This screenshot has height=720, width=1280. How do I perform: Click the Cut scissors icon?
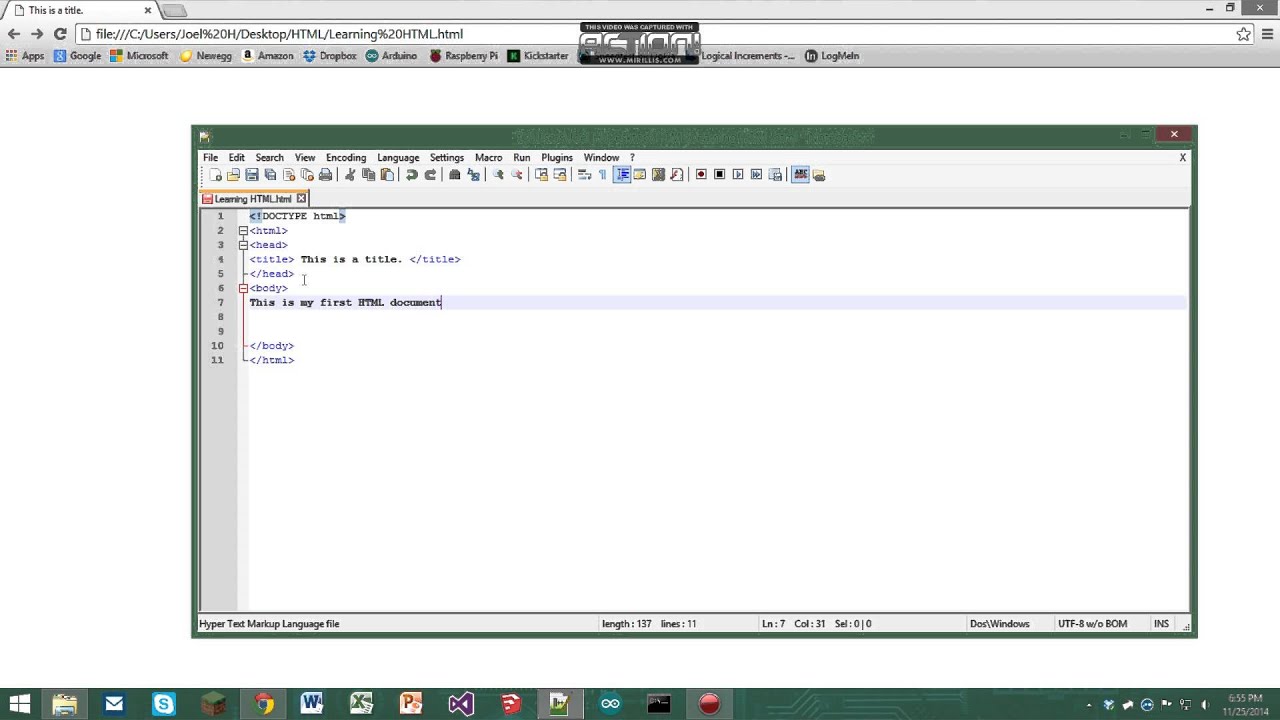pos(350,175)
